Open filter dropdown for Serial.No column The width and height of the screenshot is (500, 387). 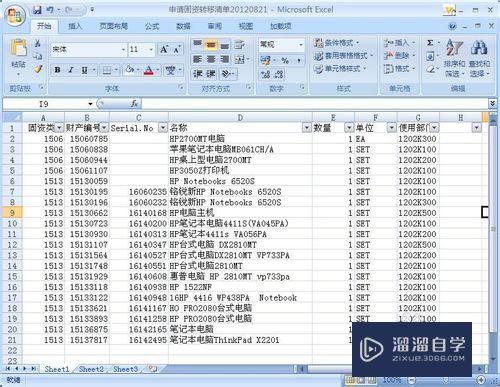coord(163,128)
